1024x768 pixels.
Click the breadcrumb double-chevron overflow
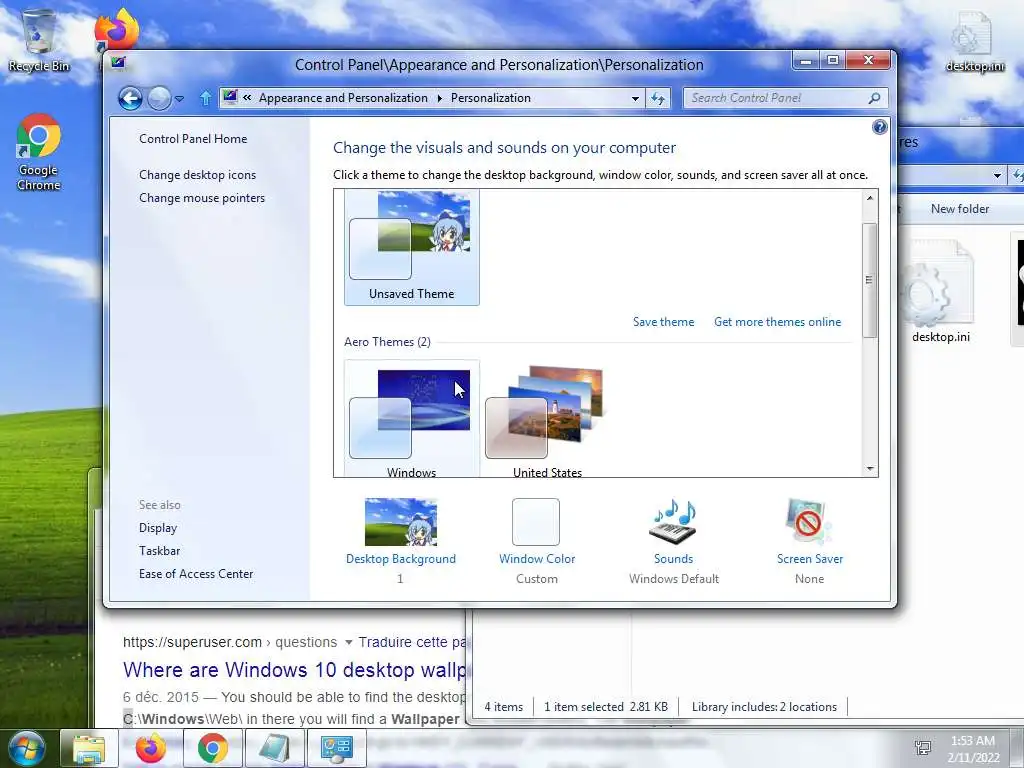[x=247, y=98]
